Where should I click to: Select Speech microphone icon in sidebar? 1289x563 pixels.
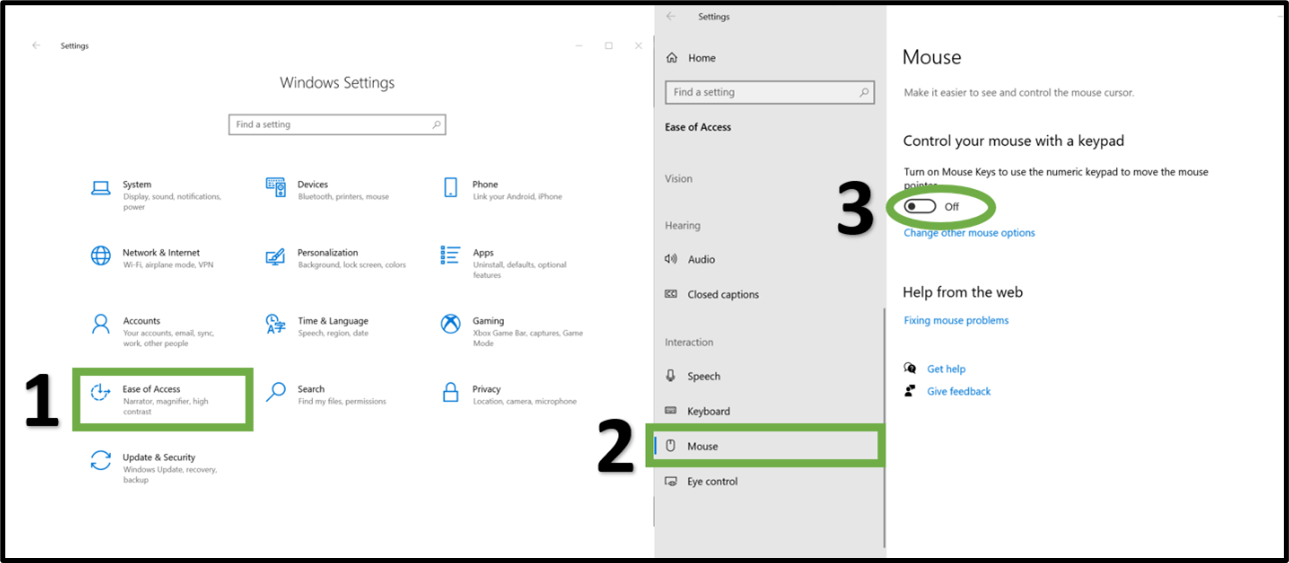click(x=671, y=376)
